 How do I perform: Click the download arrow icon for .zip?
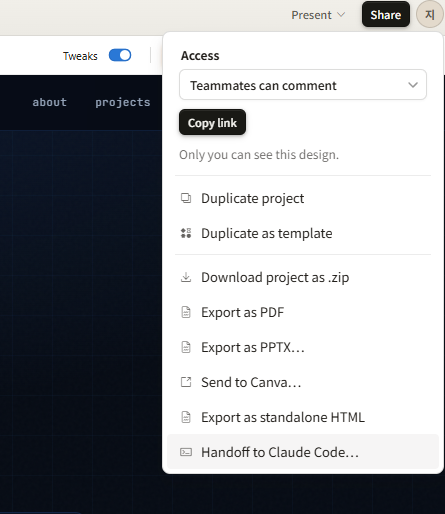click(186, 277)
